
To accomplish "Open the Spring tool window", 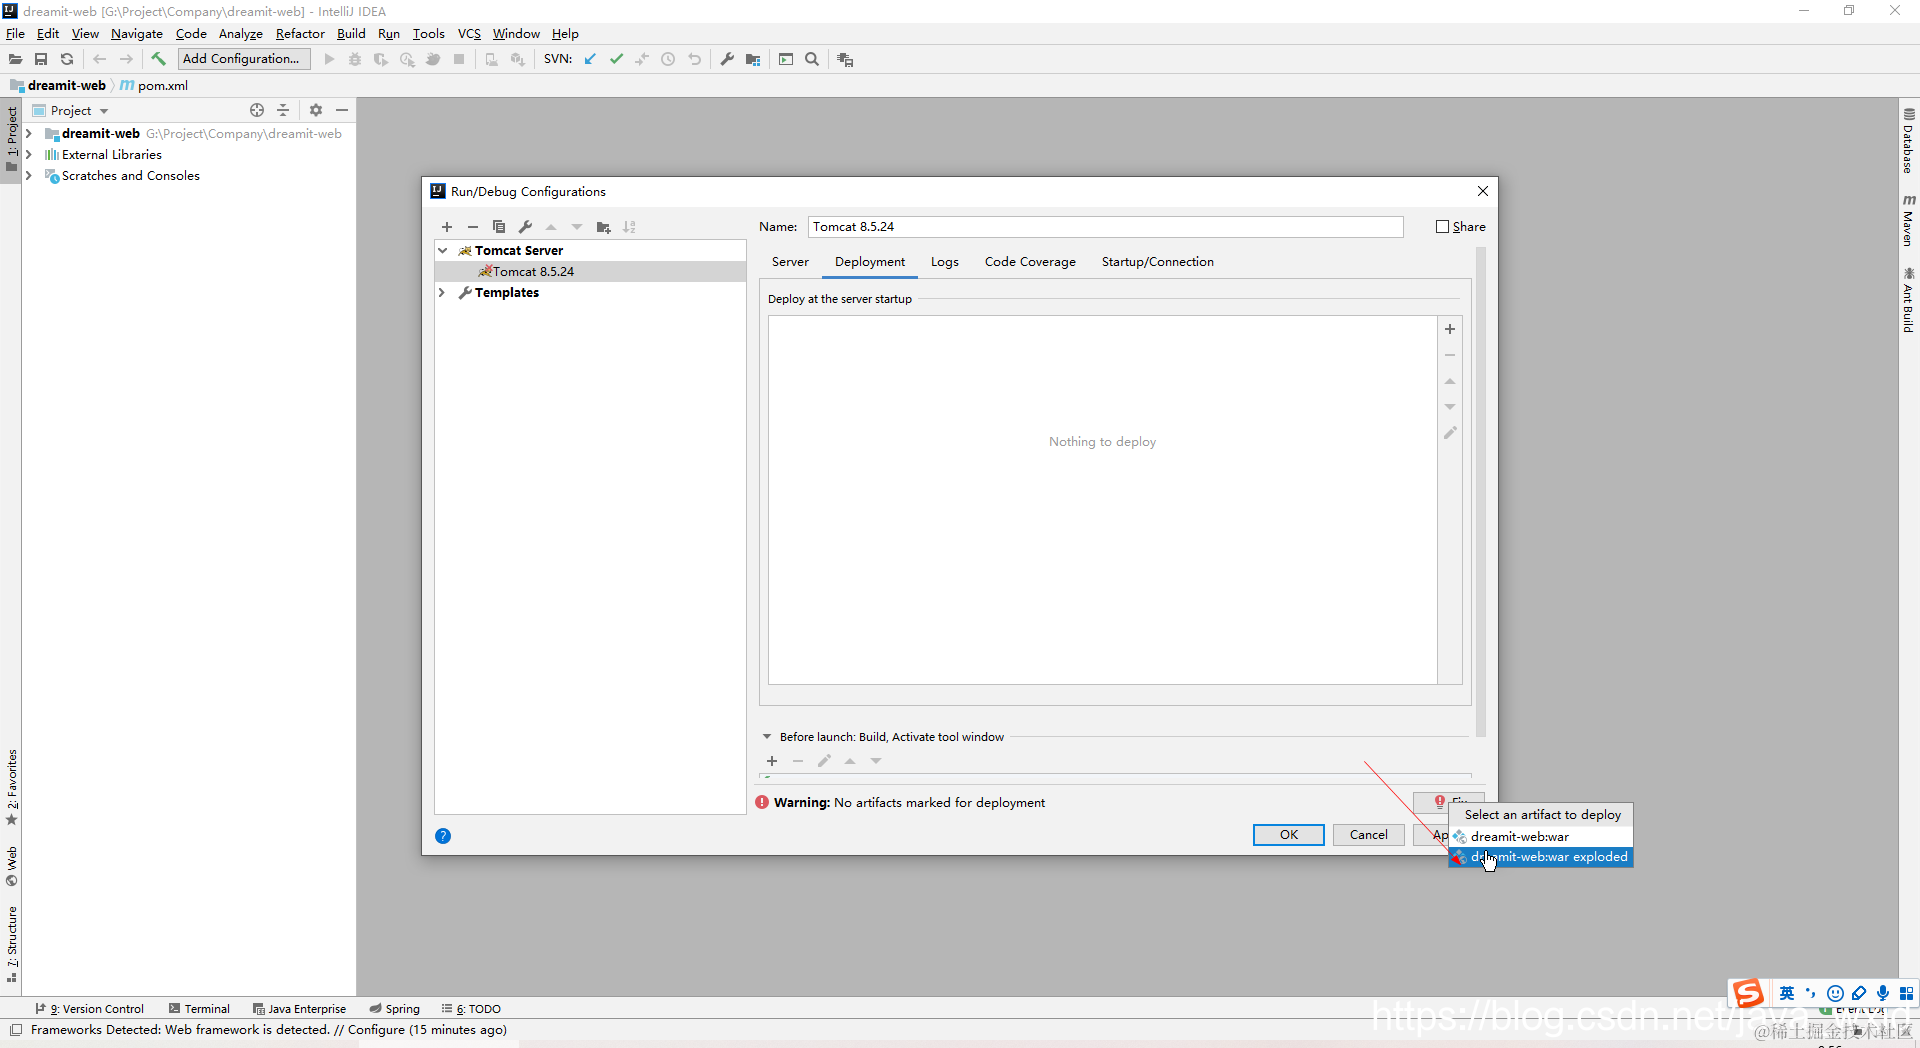I will click(x=395, y=1009).
